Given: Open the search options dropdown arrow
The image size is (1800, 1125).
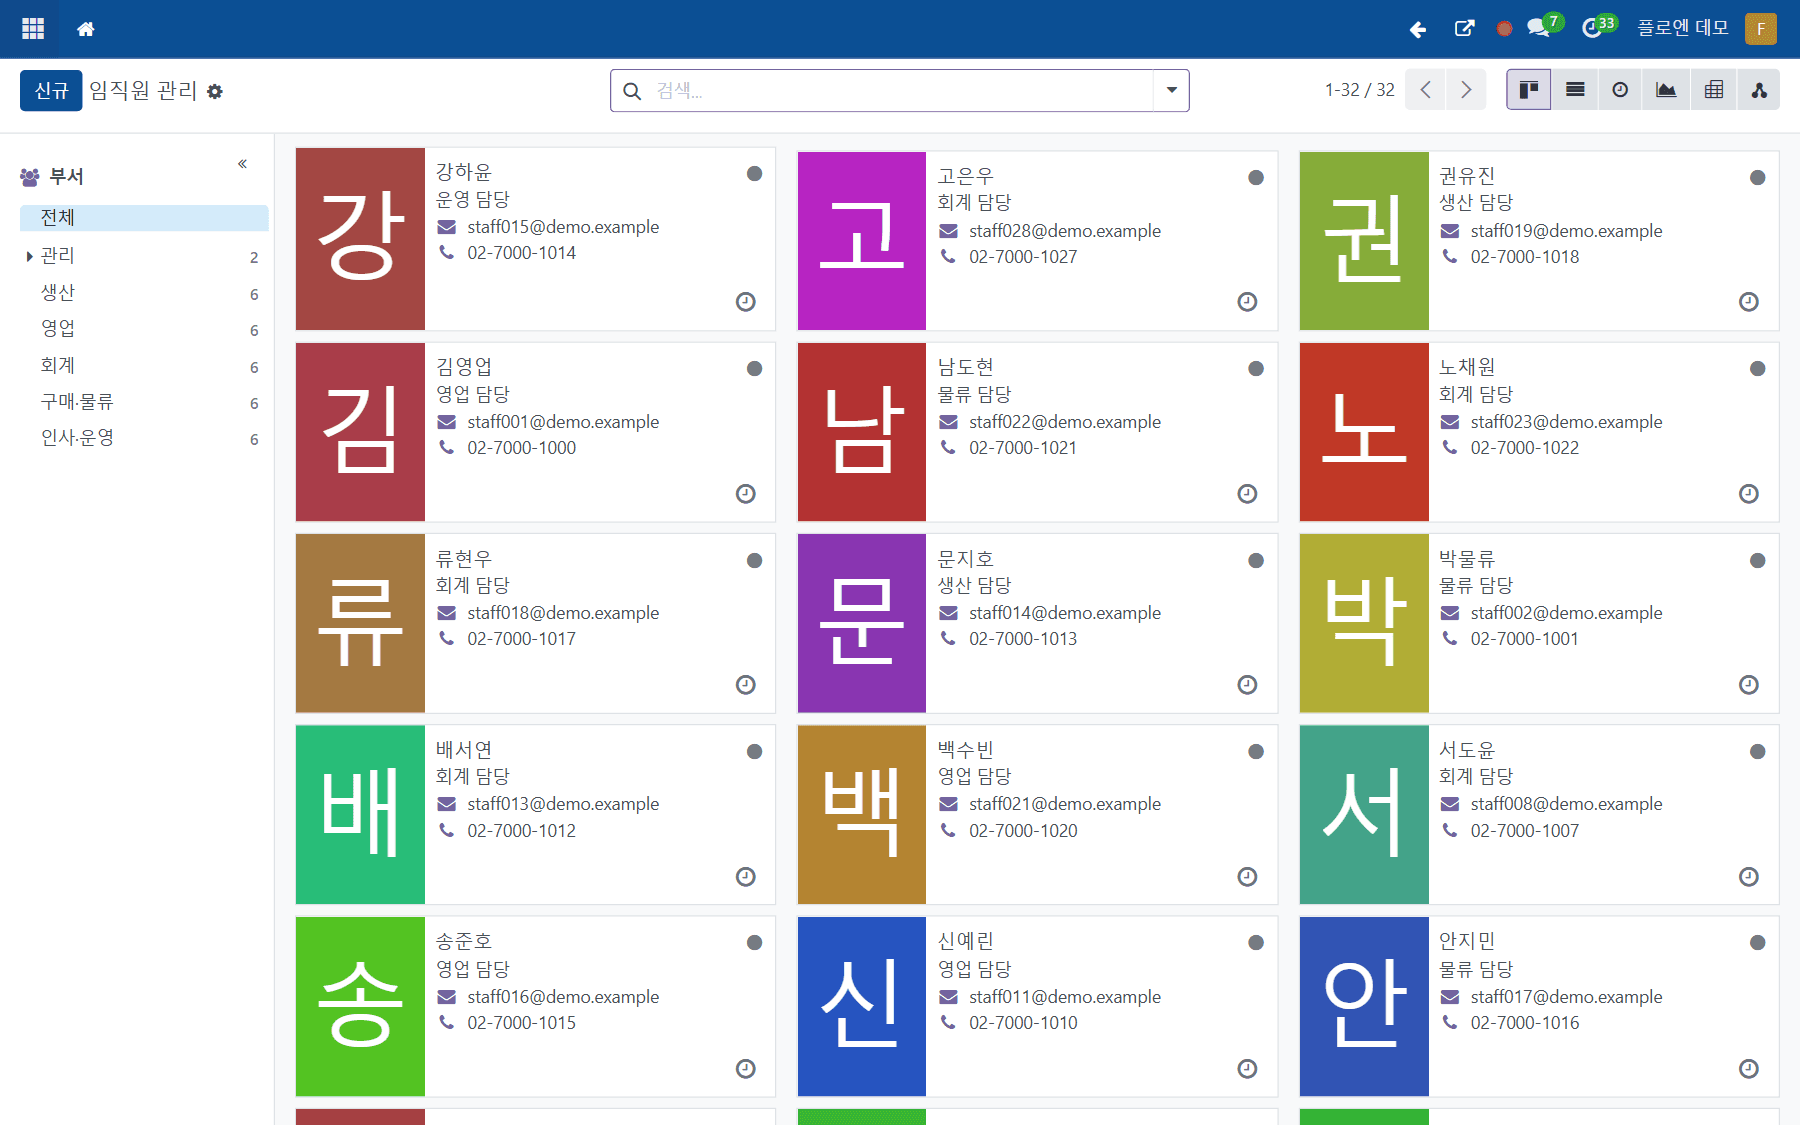Looking at the screenshot, I should pos(1171,90).
